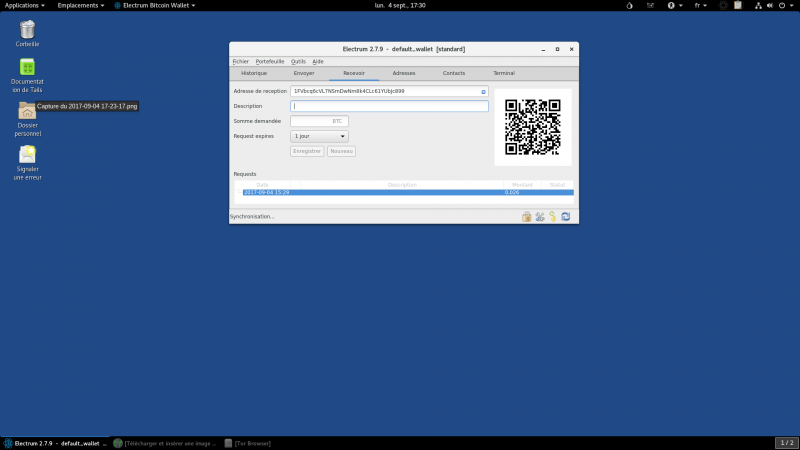Open the Corbeille trash icon on desktop
The image size is (800, 450).
[28, 29]
